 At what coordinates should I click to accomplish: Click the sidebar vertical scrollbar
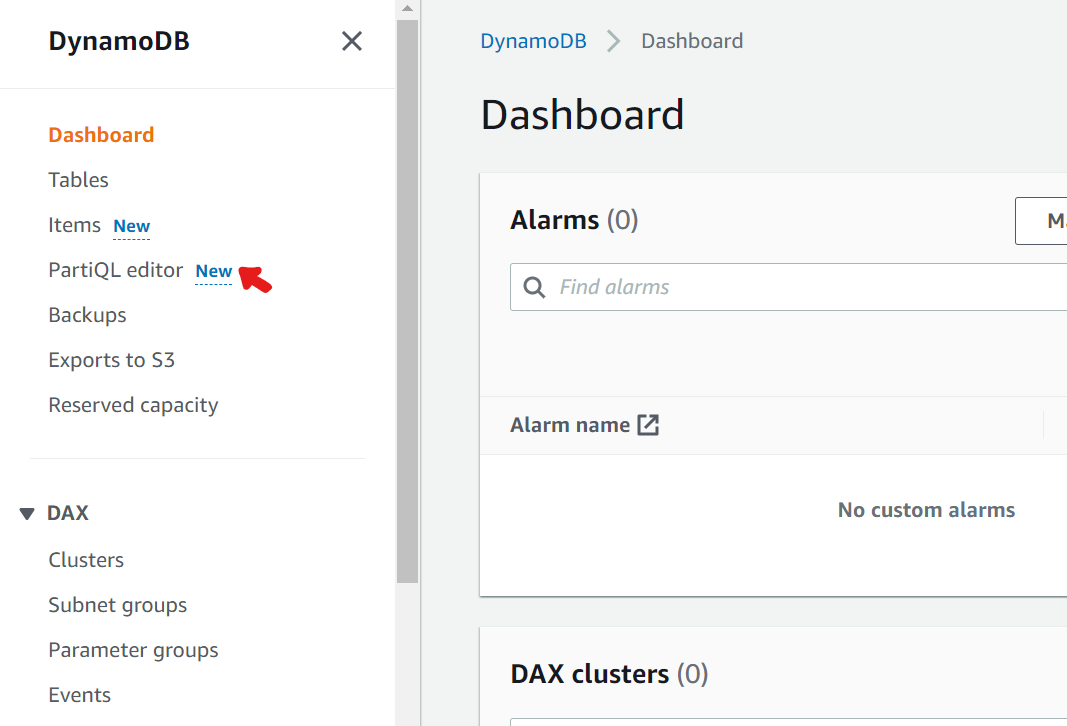pyautogui.click(x=407, y=300)
